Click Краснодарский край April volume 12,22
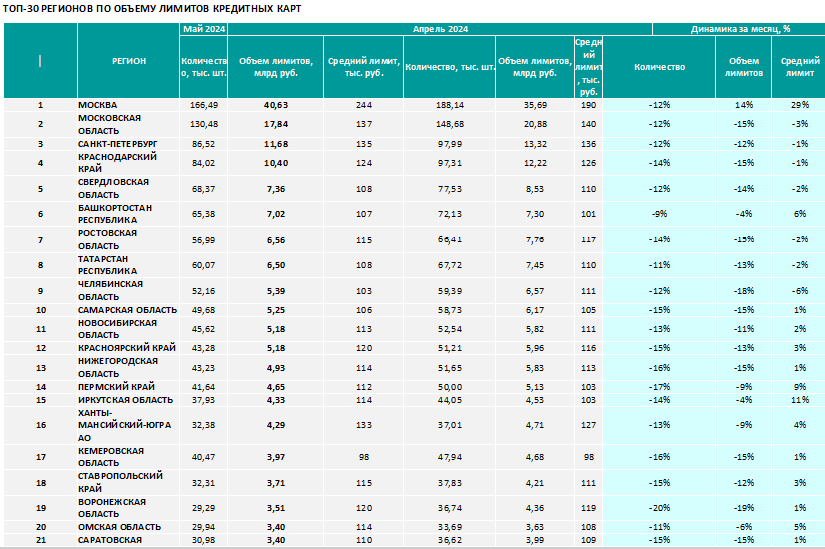This screenshot has width=825, height=549. click(535, 163)
